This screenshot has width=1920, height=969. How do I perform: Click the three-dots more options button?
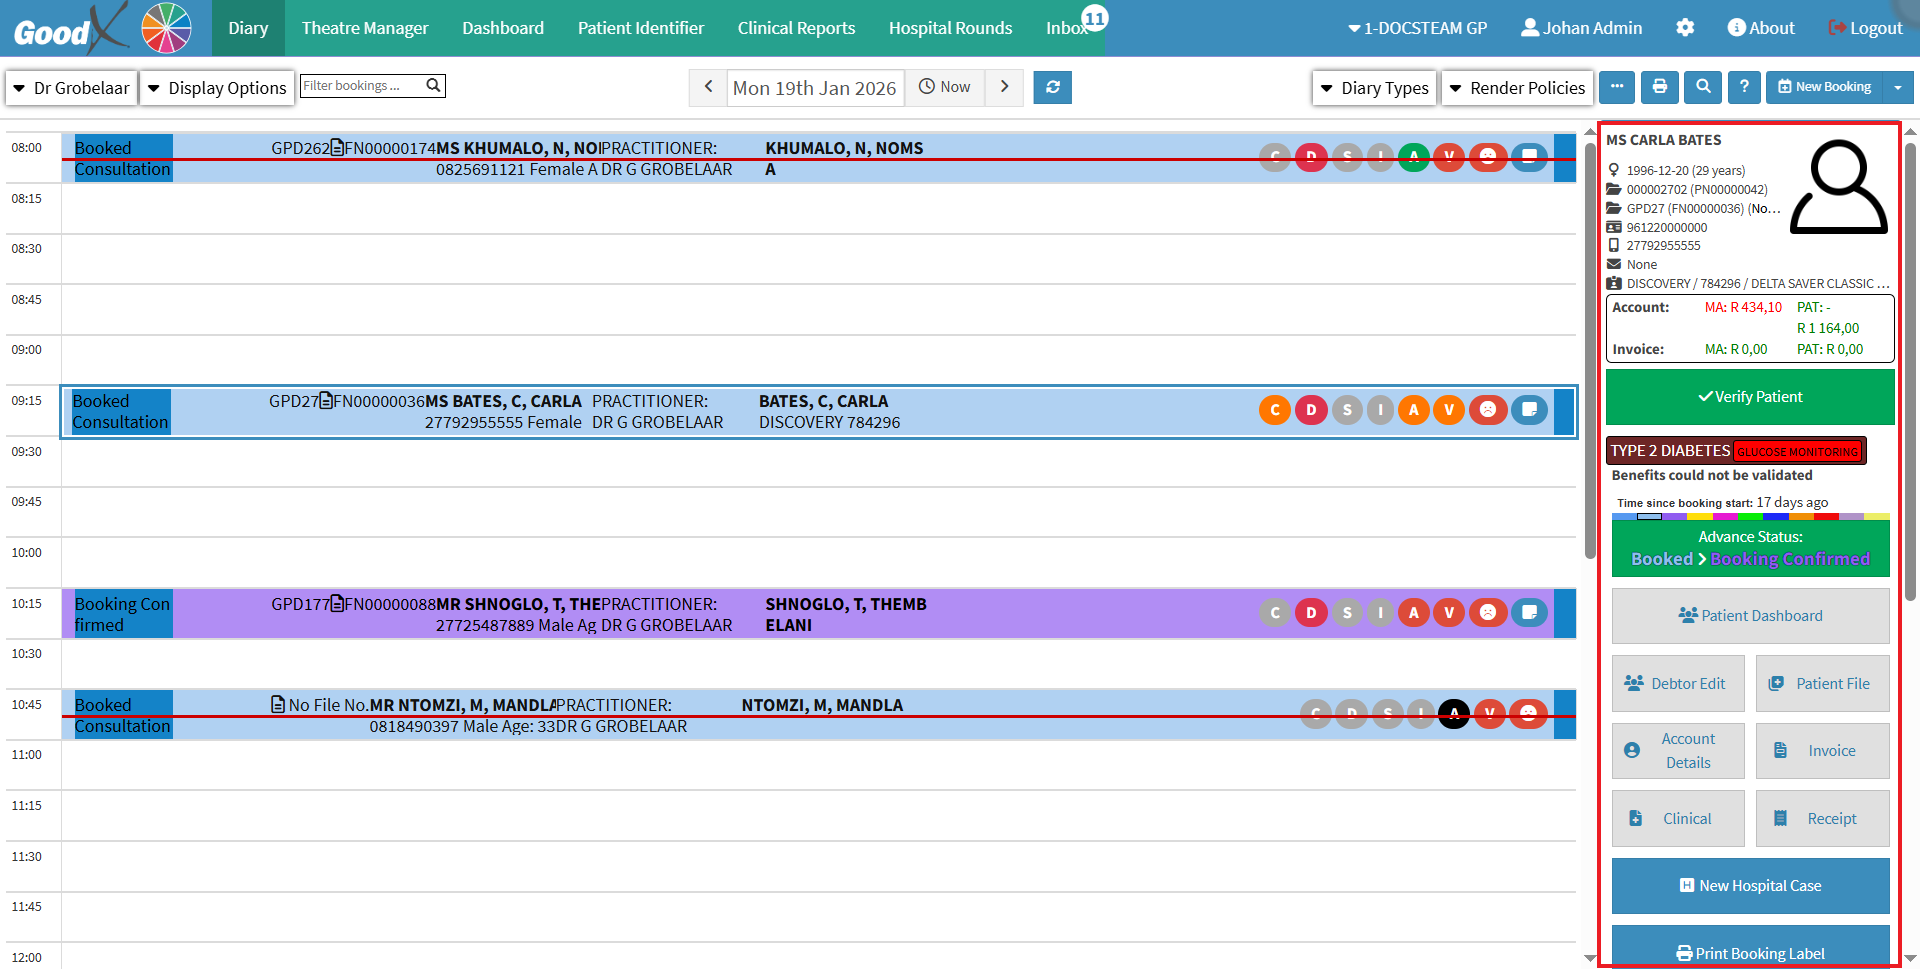pyautogui.click(x=1617, y=87)
